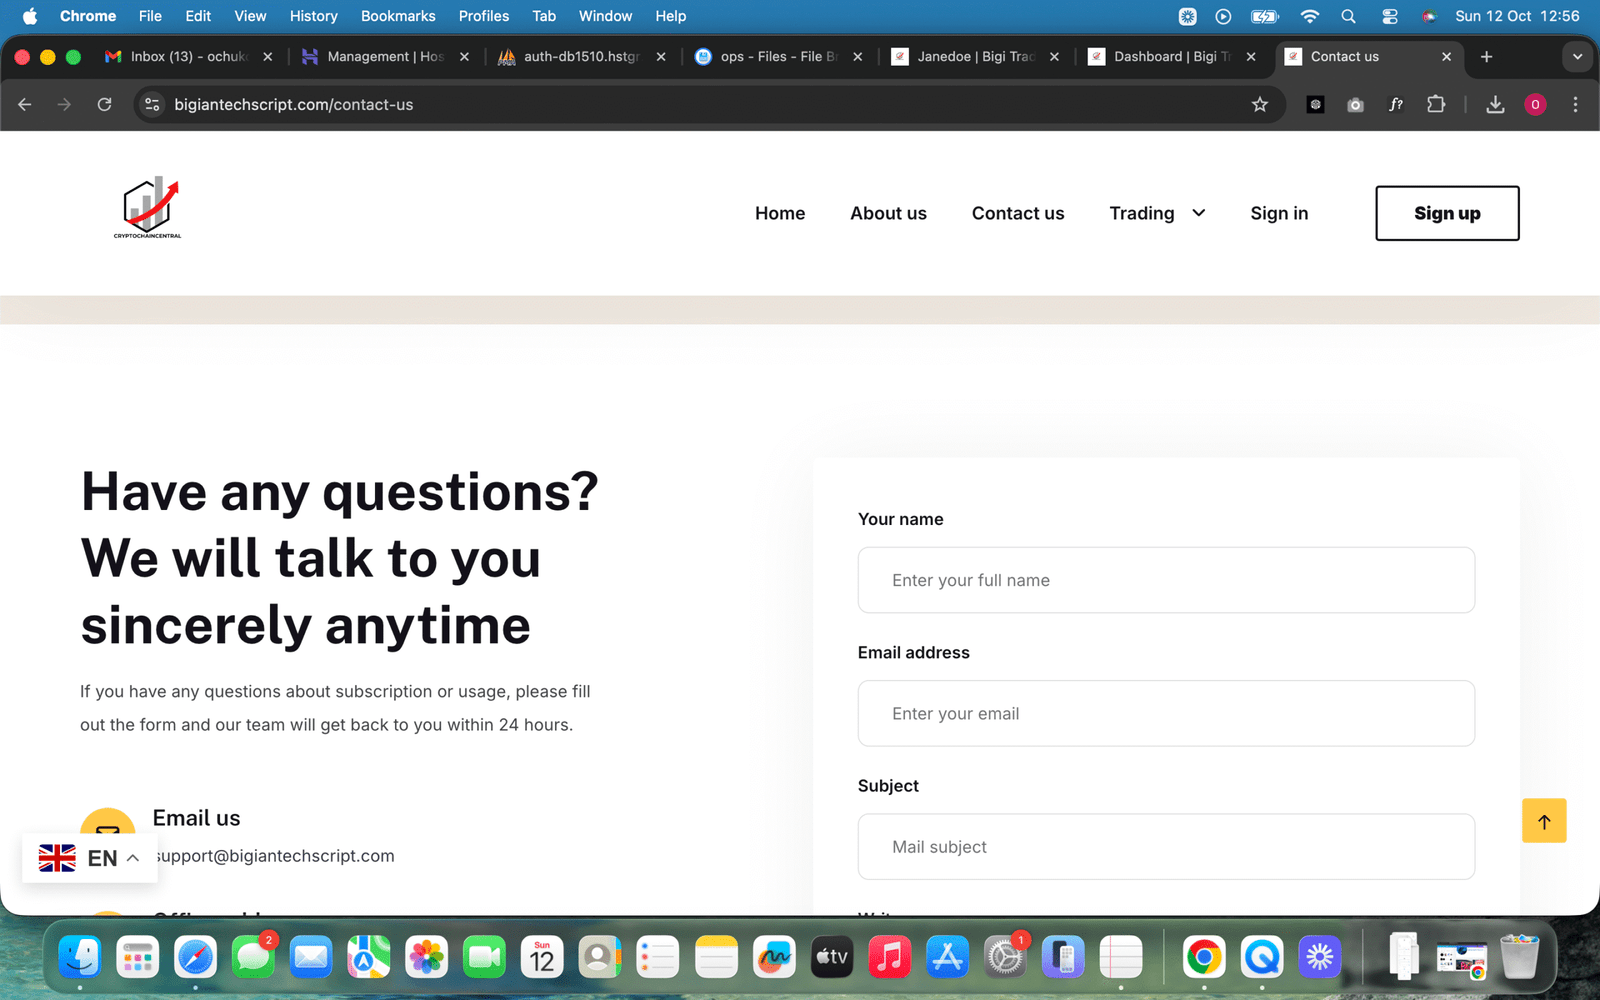Image resolution: width=1600 pixels, height=1000 pixels.
Task: Open the Chrome extensions puzzle icon
Action: coord(1435,105)
